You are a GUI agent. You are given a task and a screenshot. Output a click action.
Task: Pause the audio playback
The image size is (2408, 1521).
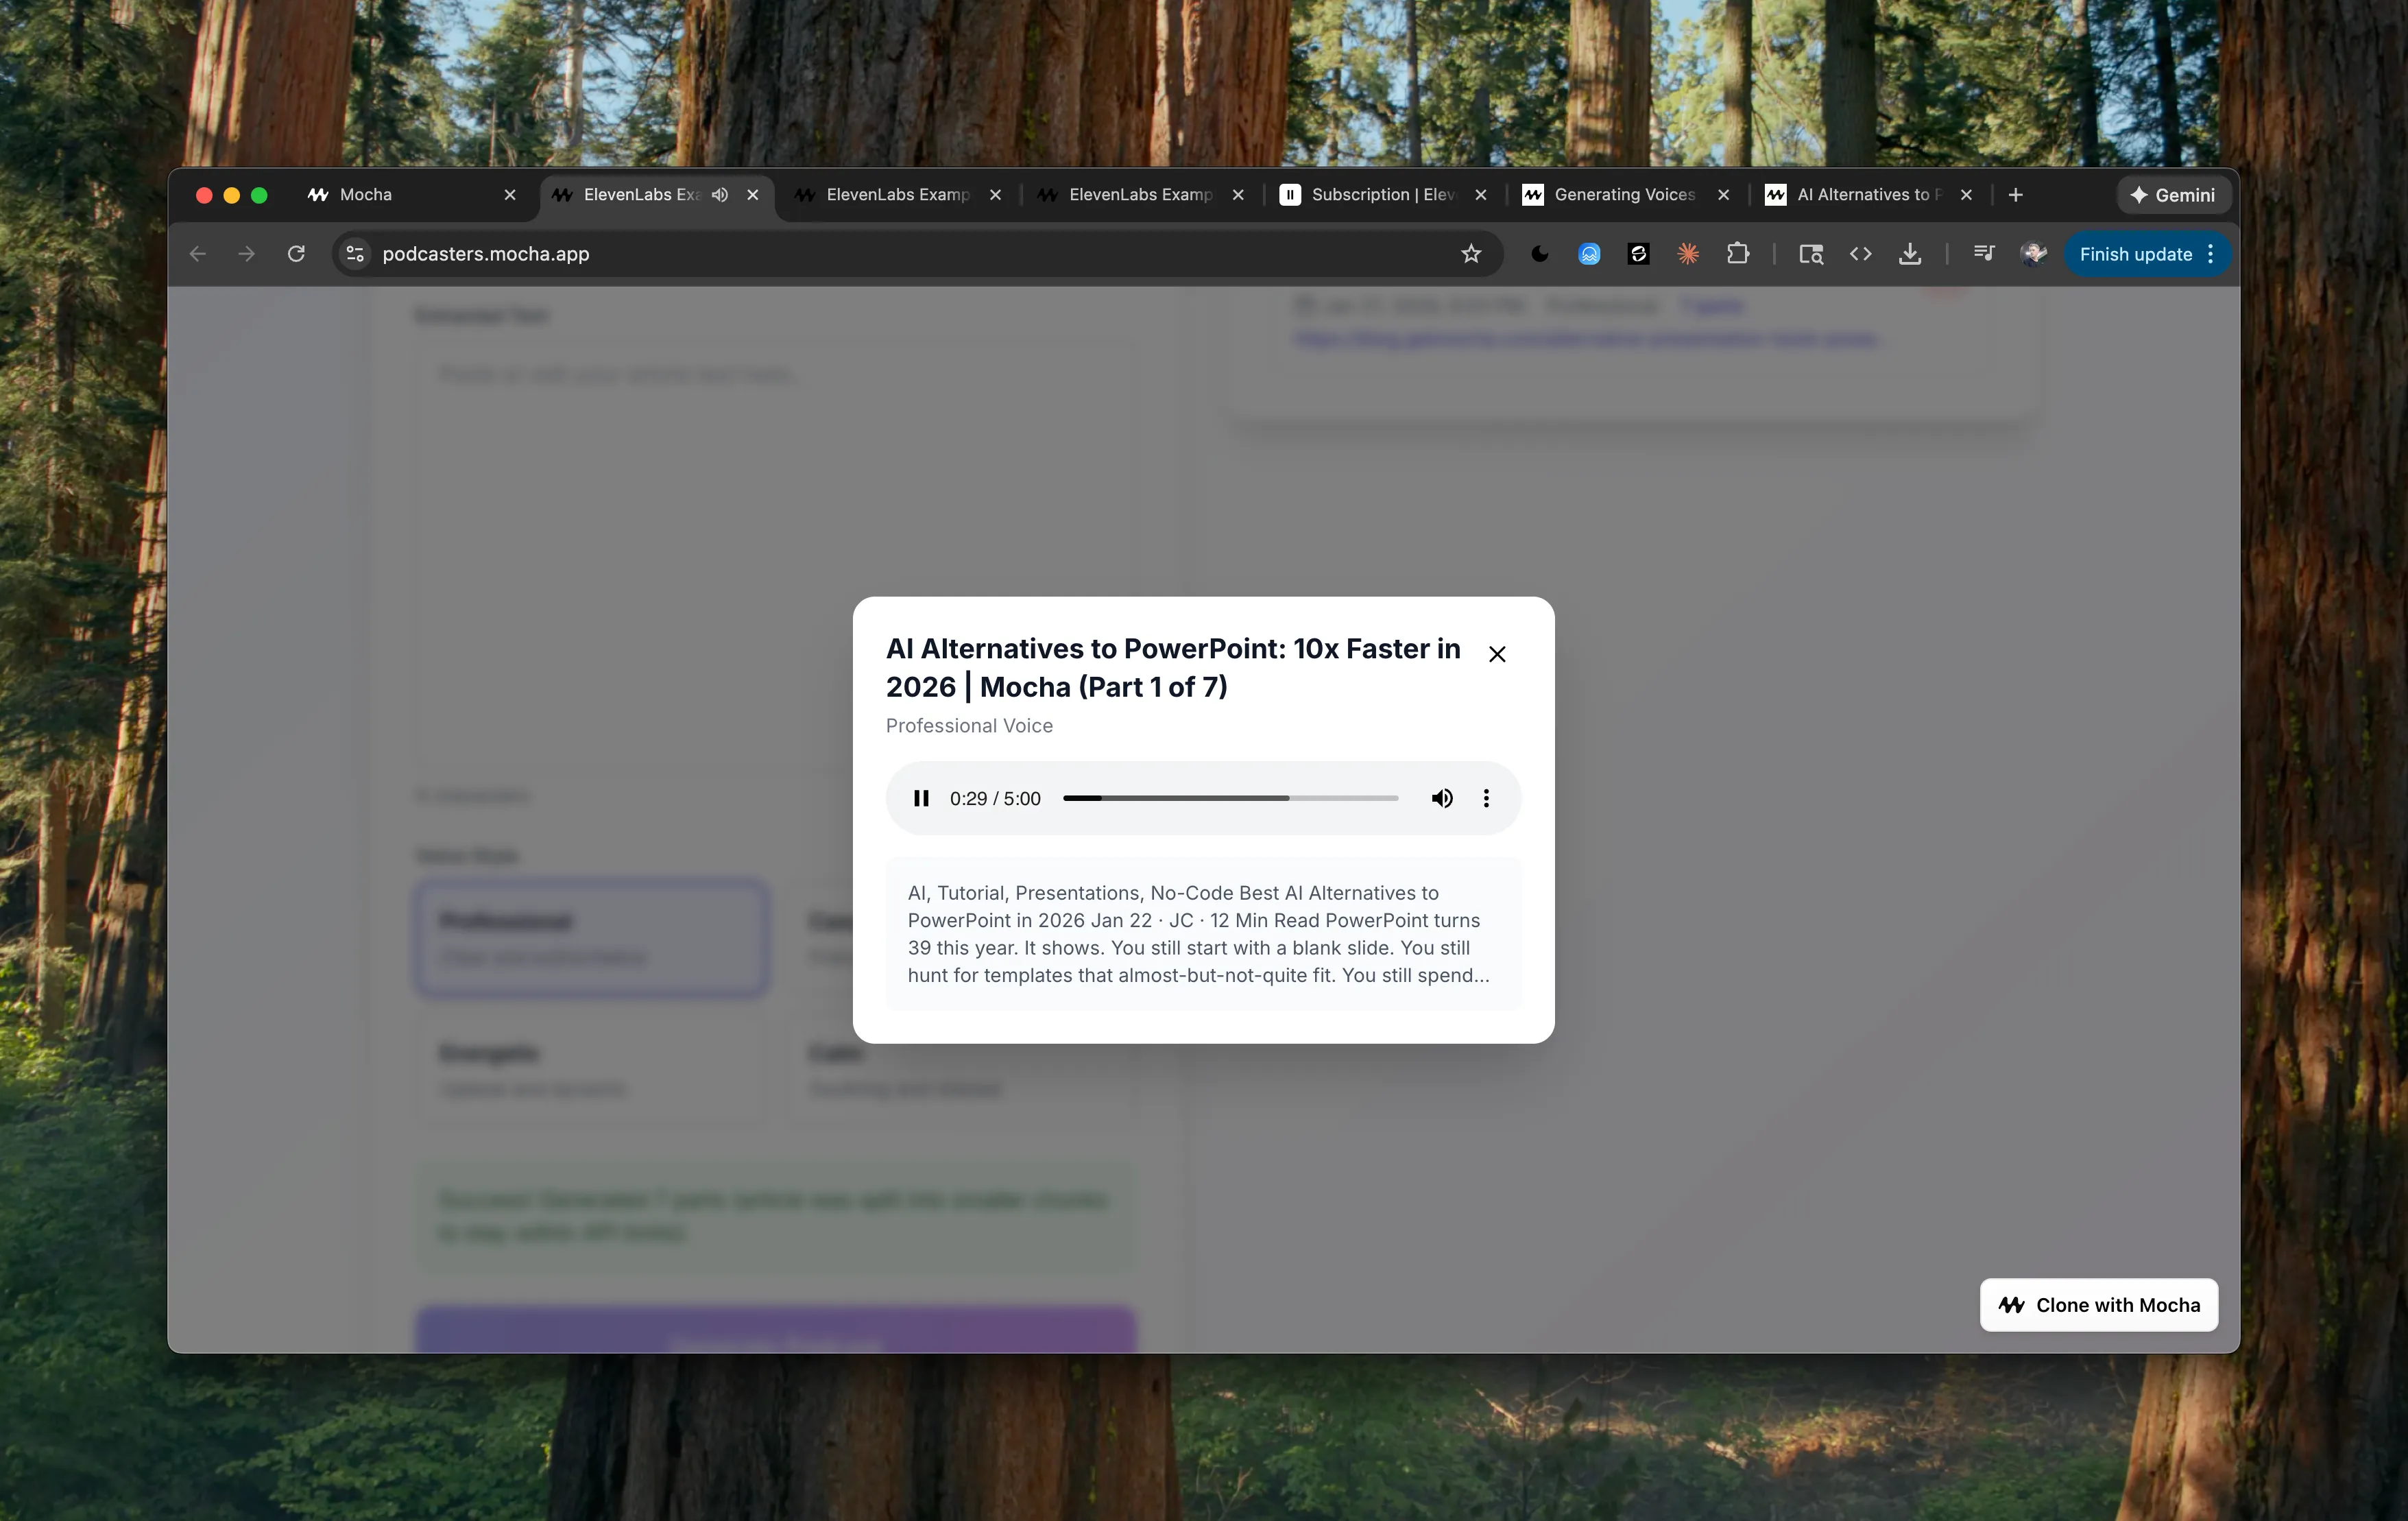921,798
